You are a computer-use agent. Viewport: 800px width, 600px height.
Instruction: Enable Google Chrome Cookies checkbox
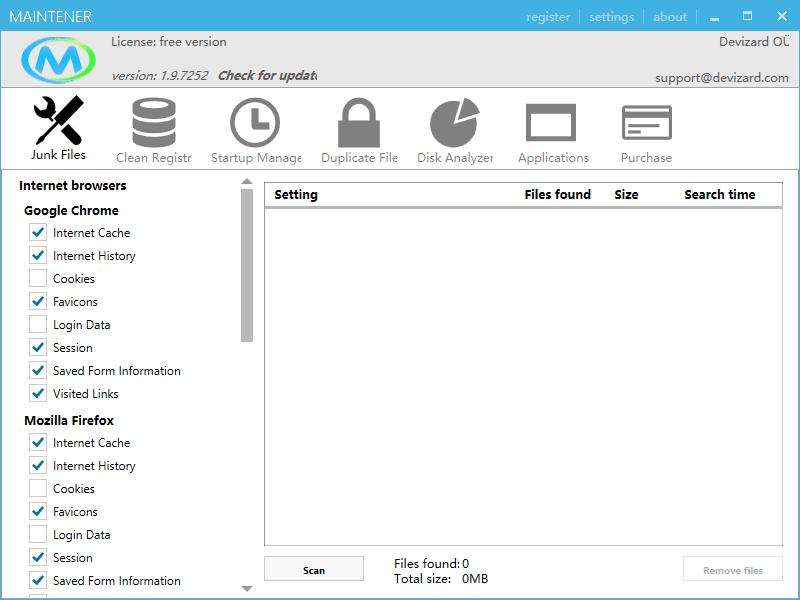pos(38,278)
